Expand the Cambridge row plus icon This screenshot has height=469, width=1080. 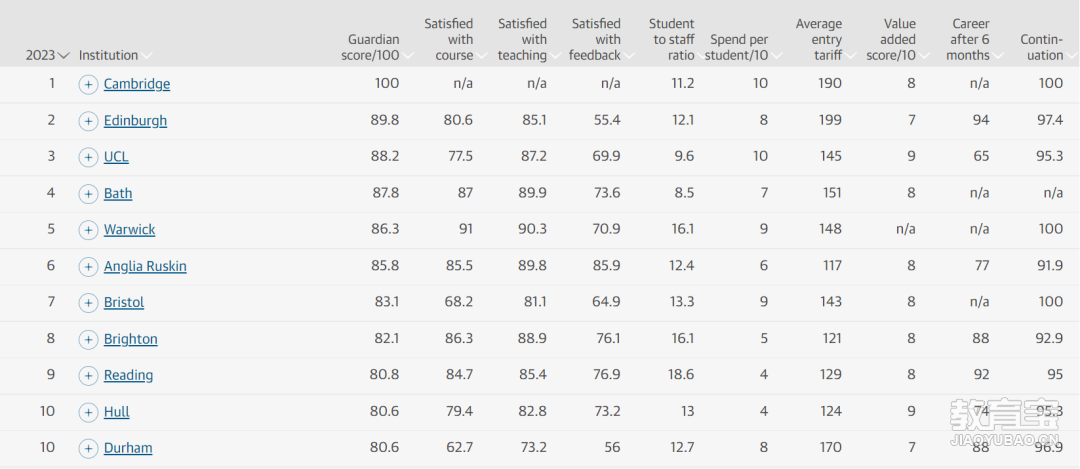point(88,85)
